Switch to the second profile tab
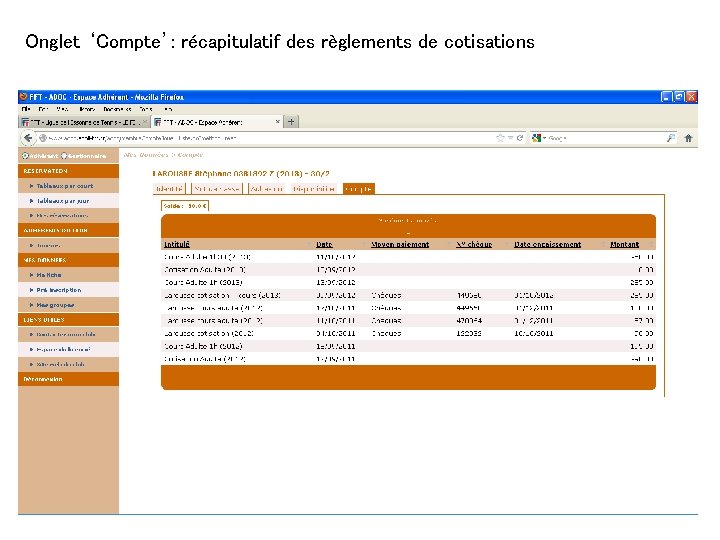This screenshot has height=540, width=720. click(x=216, y=189)
